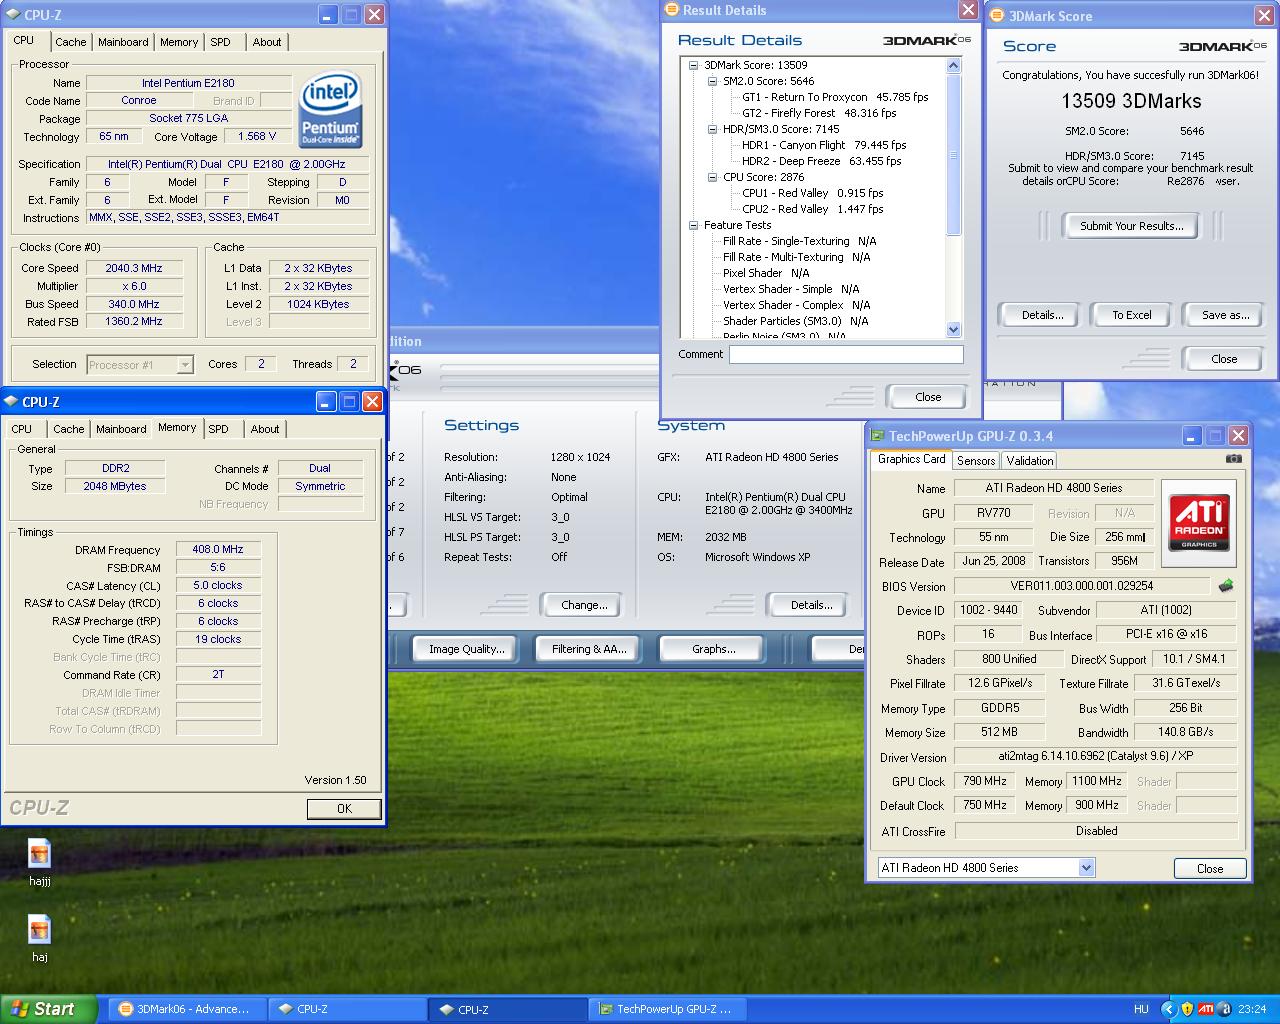Viewport: 1280px width, 1024px height.
Task: Collapse the Feature Tests tree node
Action: (x=693, y=225)
